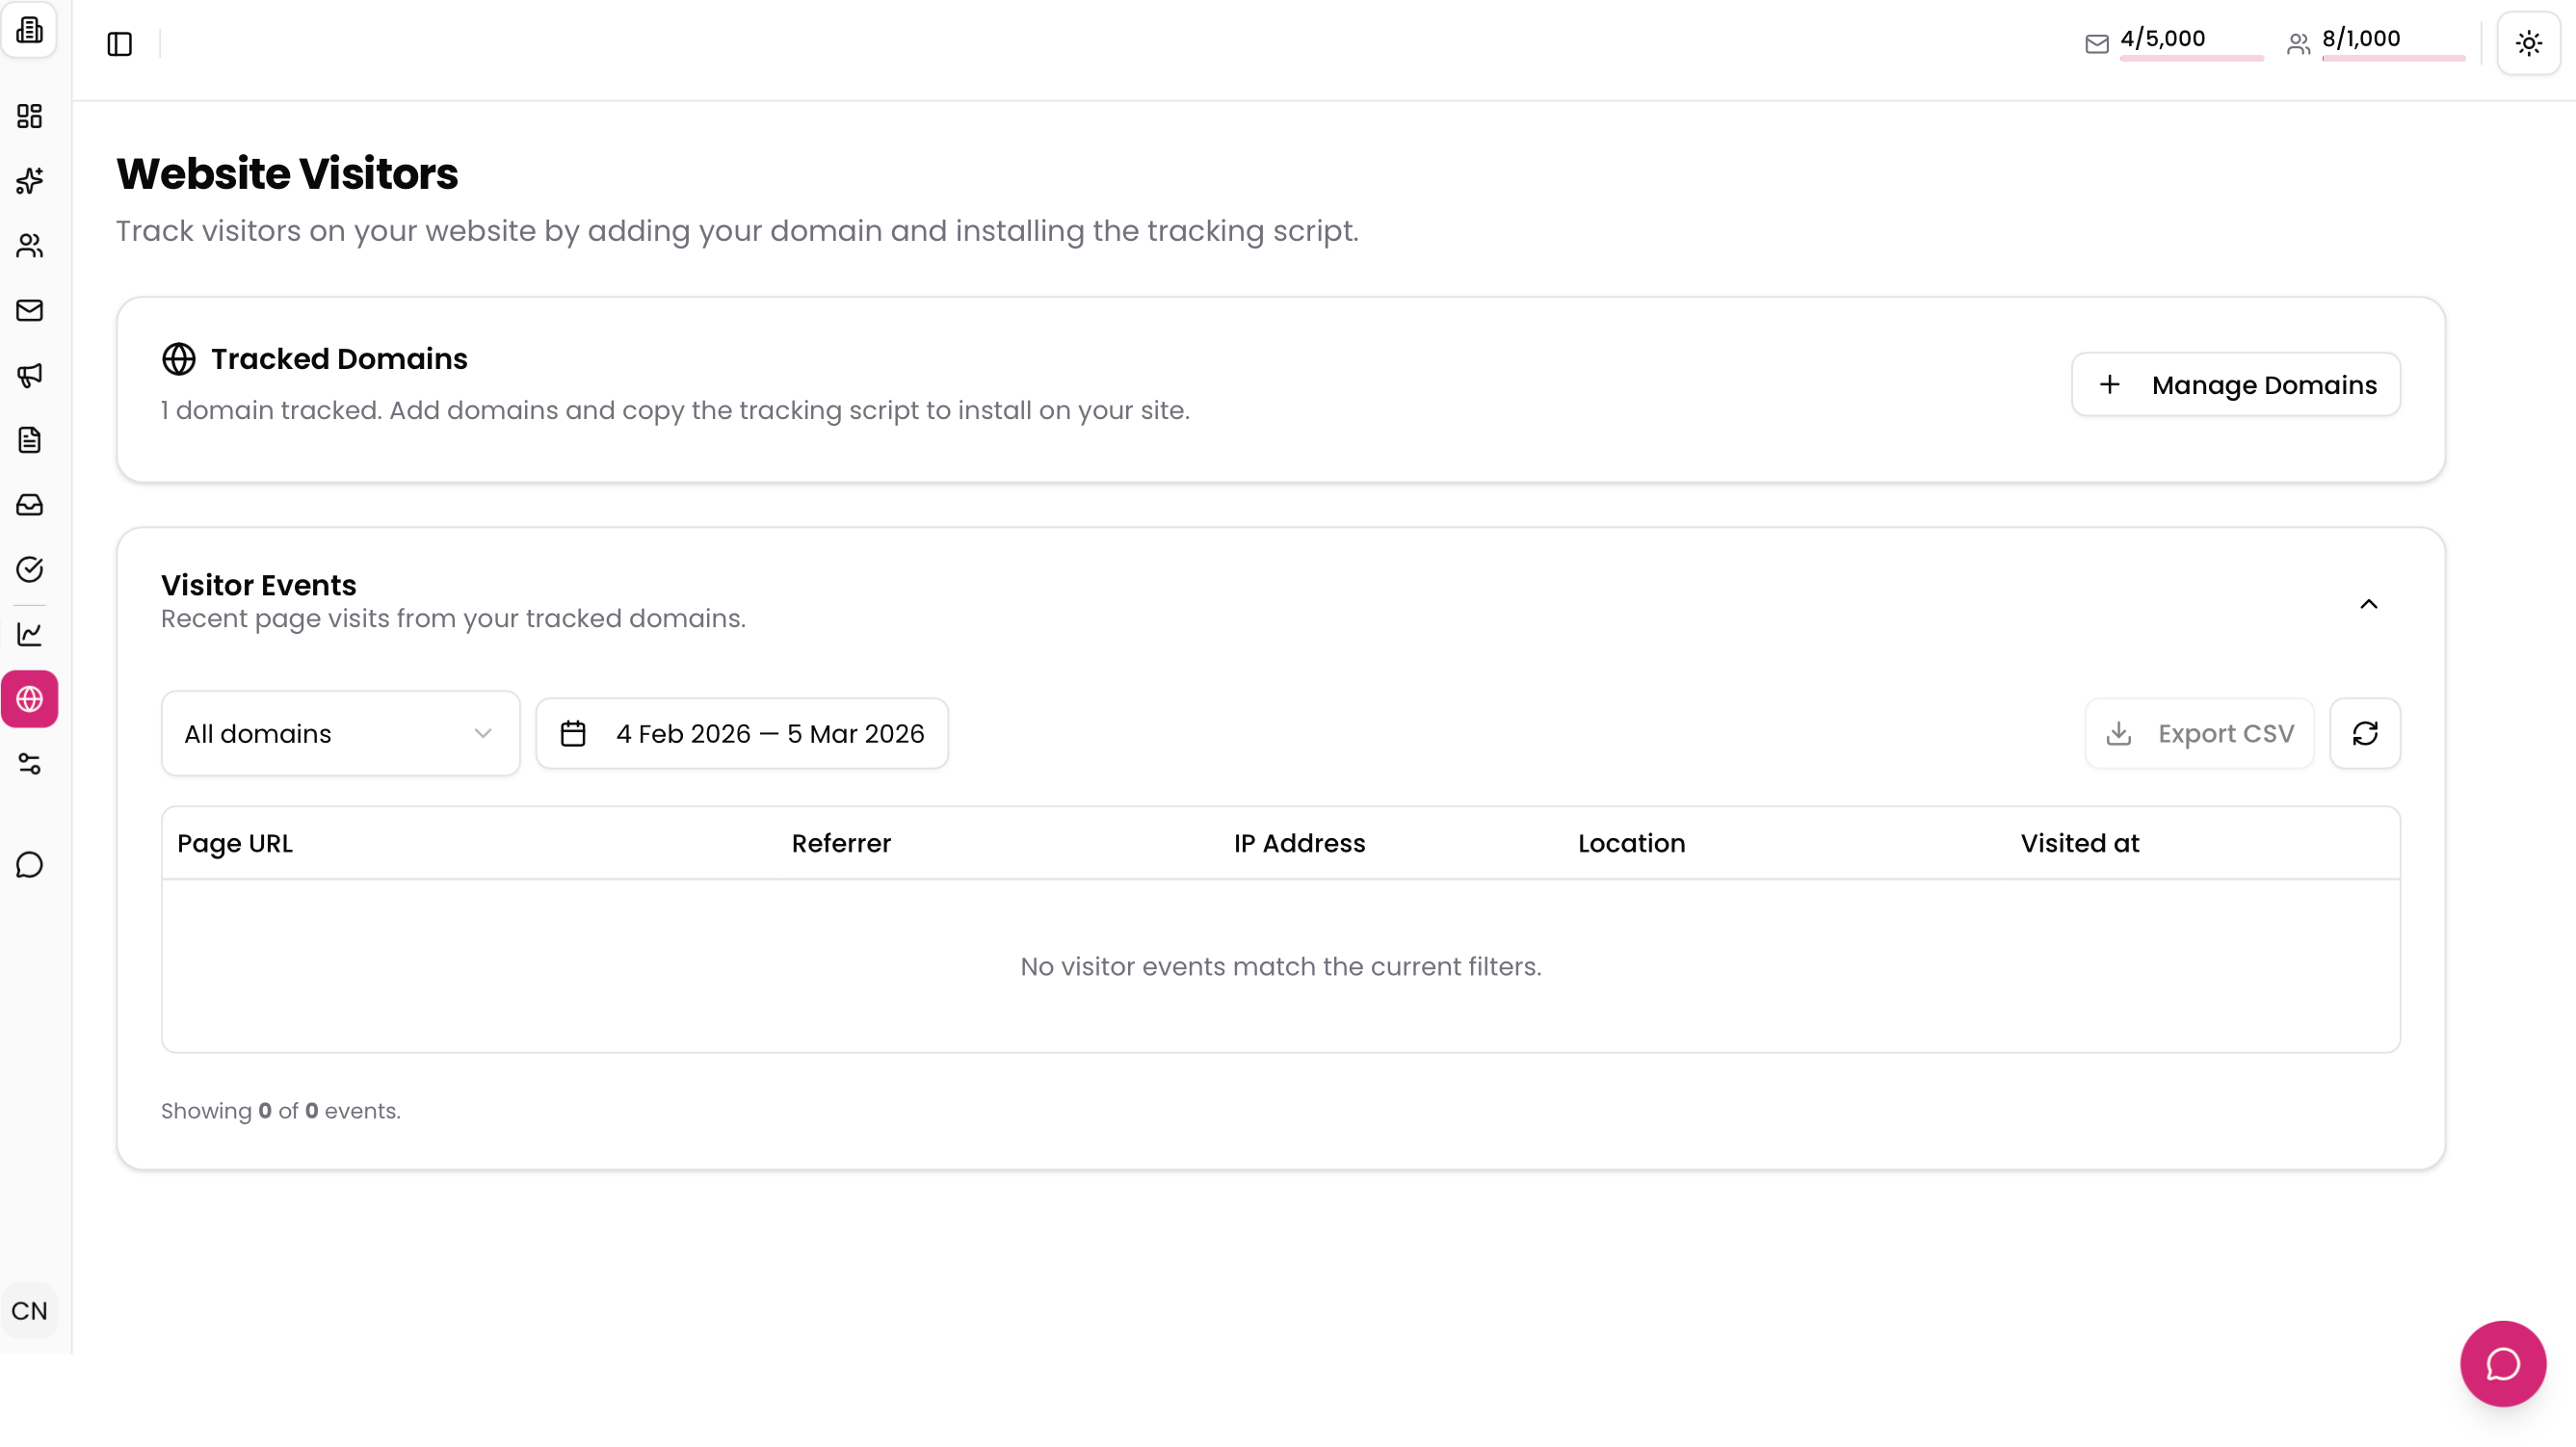Image resolution: width=2576 pixels, height=1447 pixels.
Task: Open the Inbox tray icon
Action: point(30,505)
